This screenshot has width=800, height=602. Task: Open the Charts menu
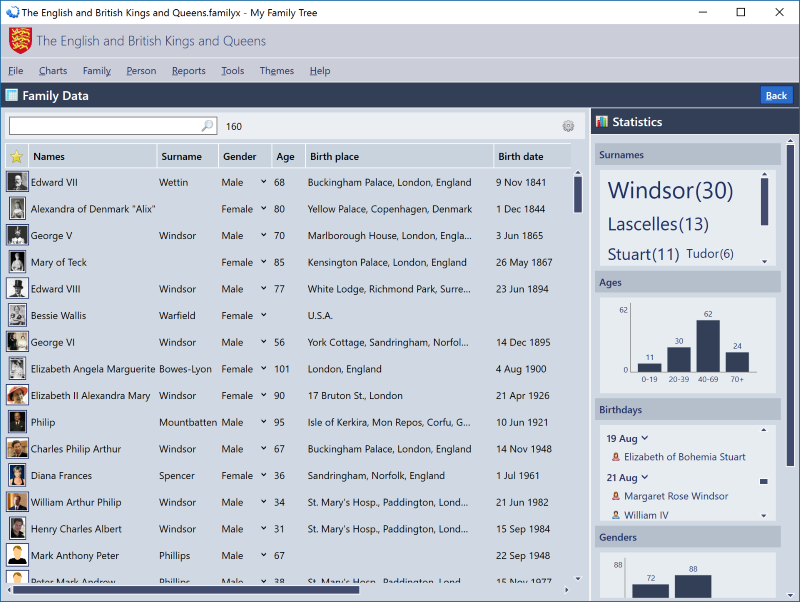tap(53, 71)
